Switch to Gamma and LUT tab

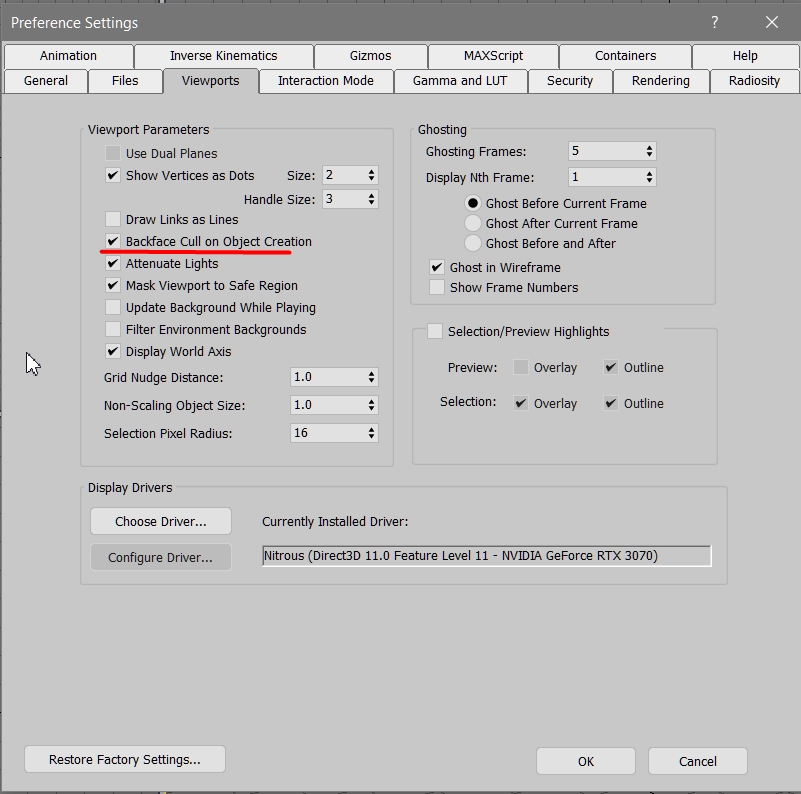pos(460,81)
